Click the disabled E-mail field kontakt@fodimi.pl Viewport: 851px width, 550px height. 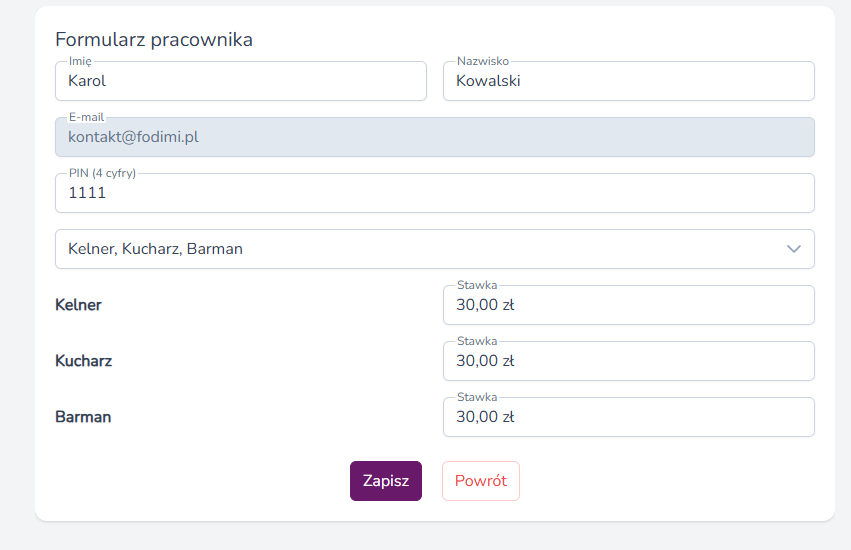[x=435, y=137]
